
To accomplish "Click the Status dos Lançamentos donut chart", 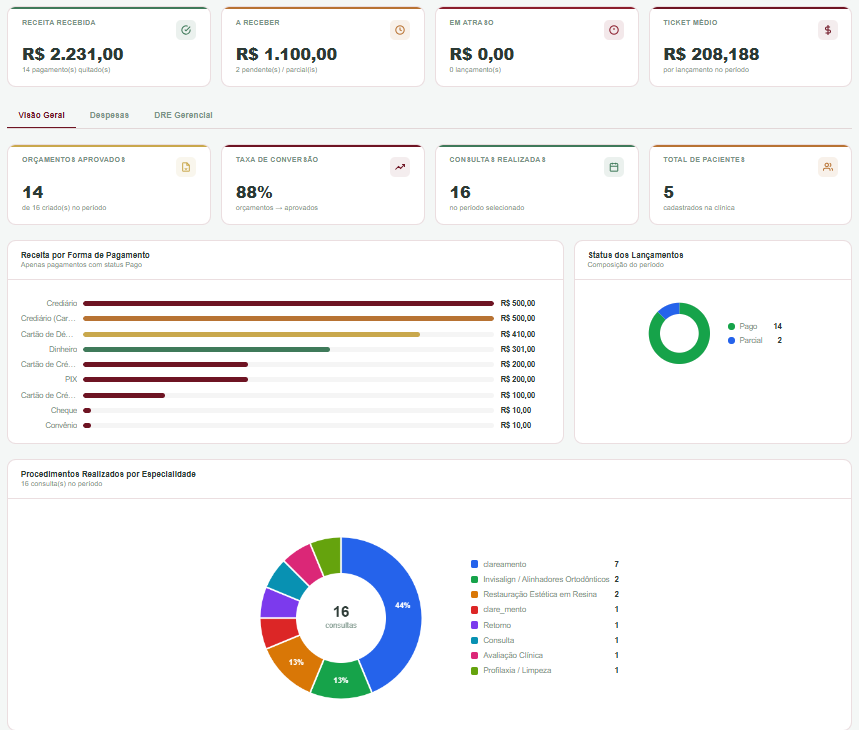I will pos(679,333).
